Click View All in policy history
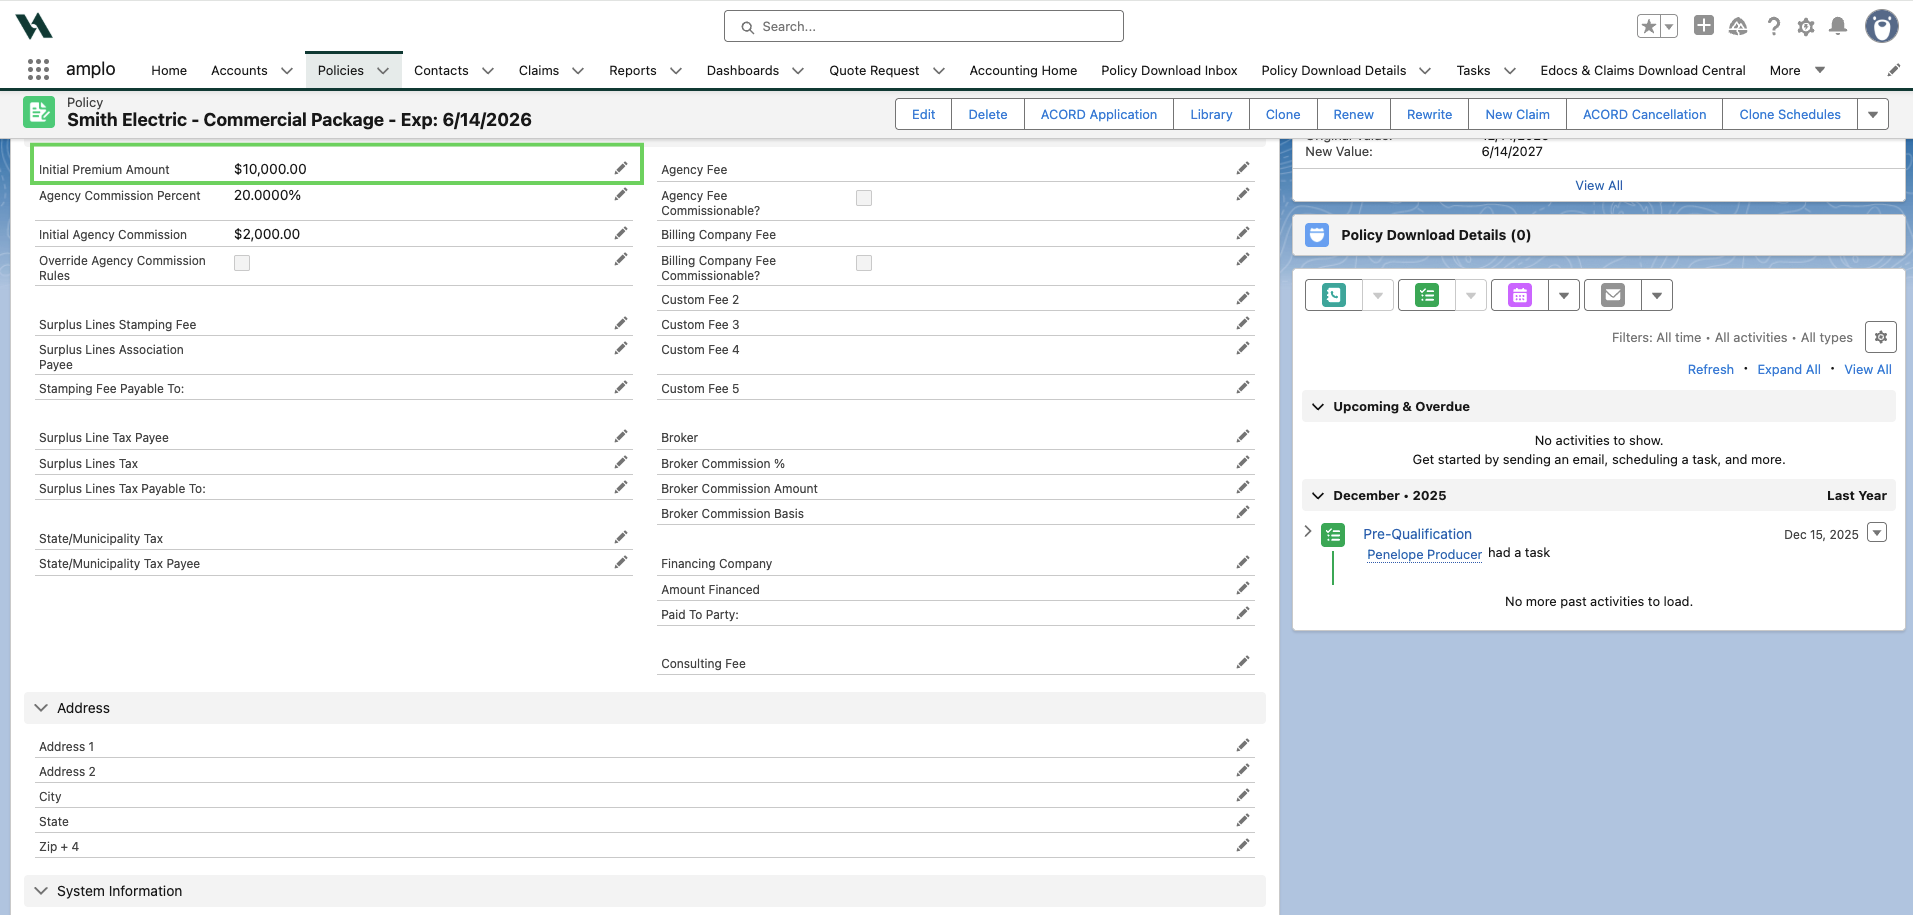The height and width of the screenshot is (915, 1913). [1598, 185]
